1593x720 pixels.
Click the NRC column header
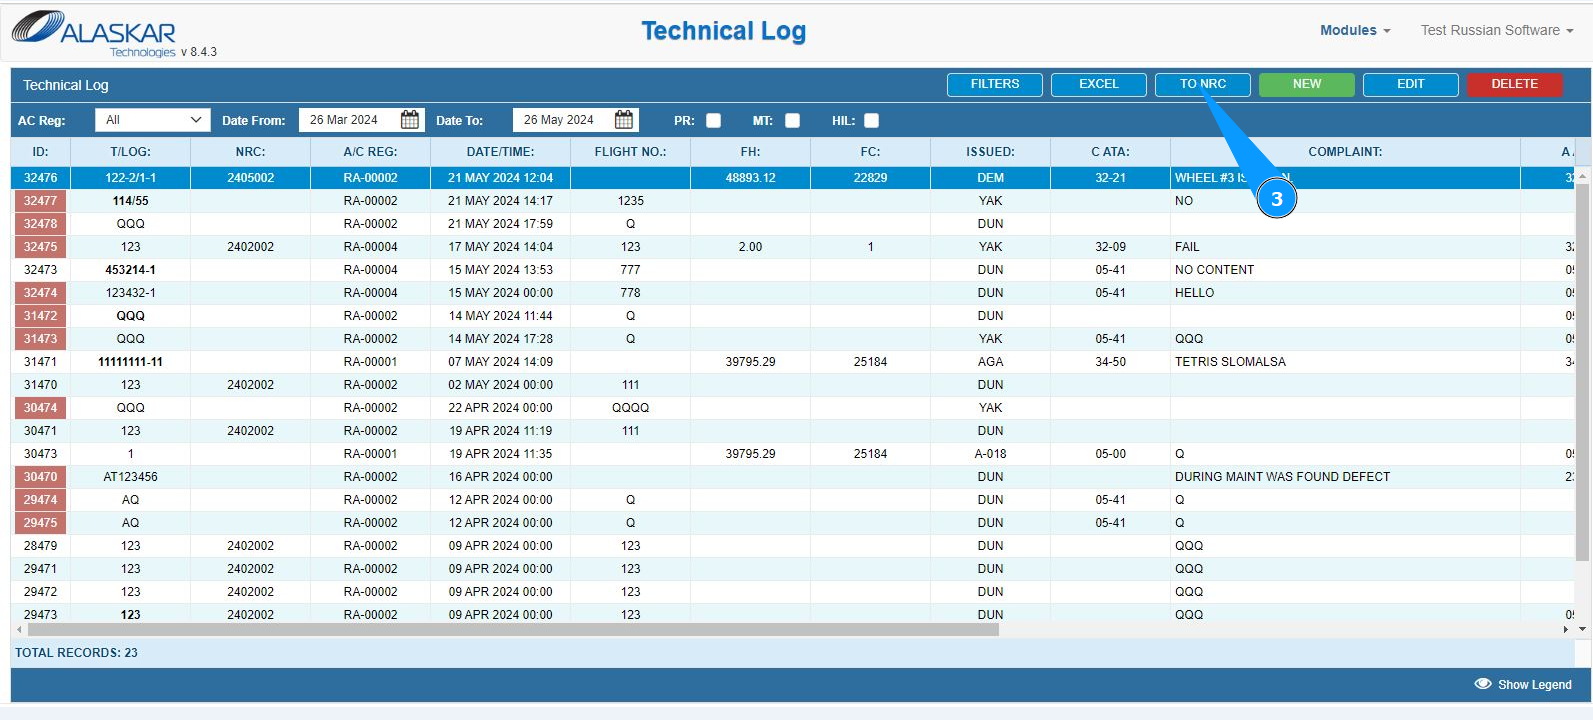click(250, 152)
